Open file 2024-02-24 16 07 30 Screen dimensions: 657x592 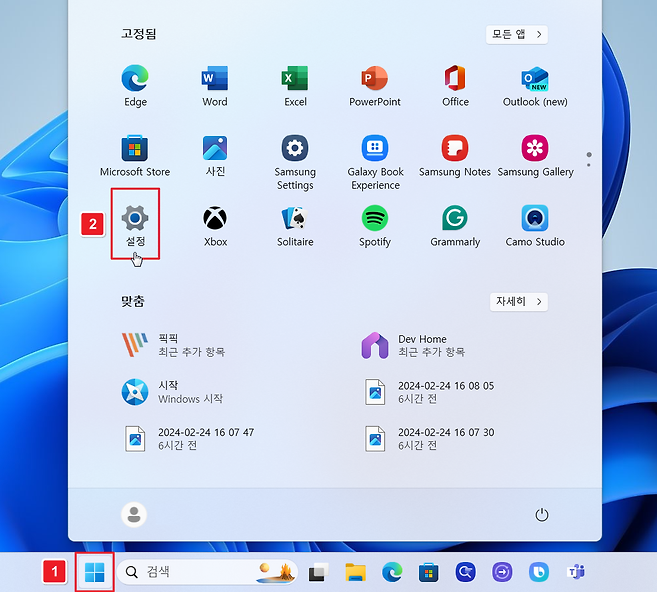tap(429, 439)
